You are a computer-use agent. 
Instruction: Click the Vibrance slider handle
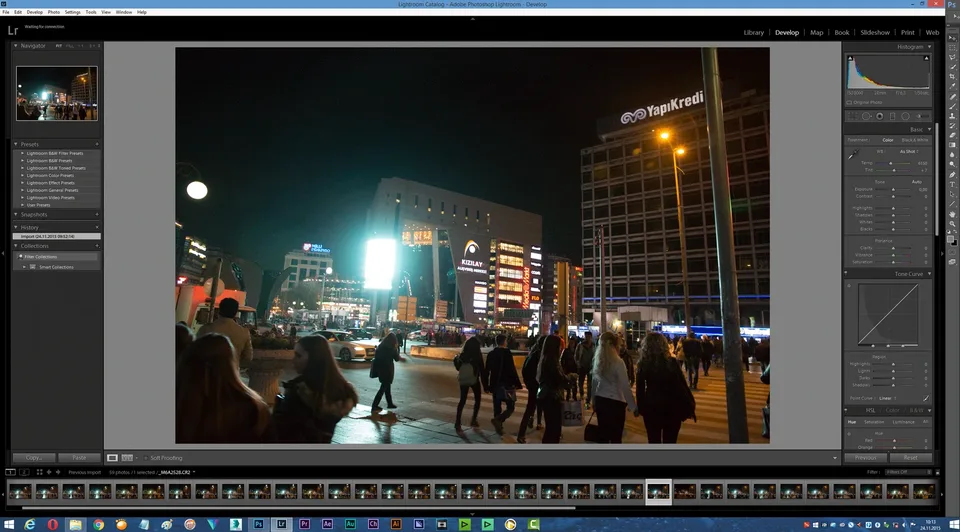tap(893, 255)
